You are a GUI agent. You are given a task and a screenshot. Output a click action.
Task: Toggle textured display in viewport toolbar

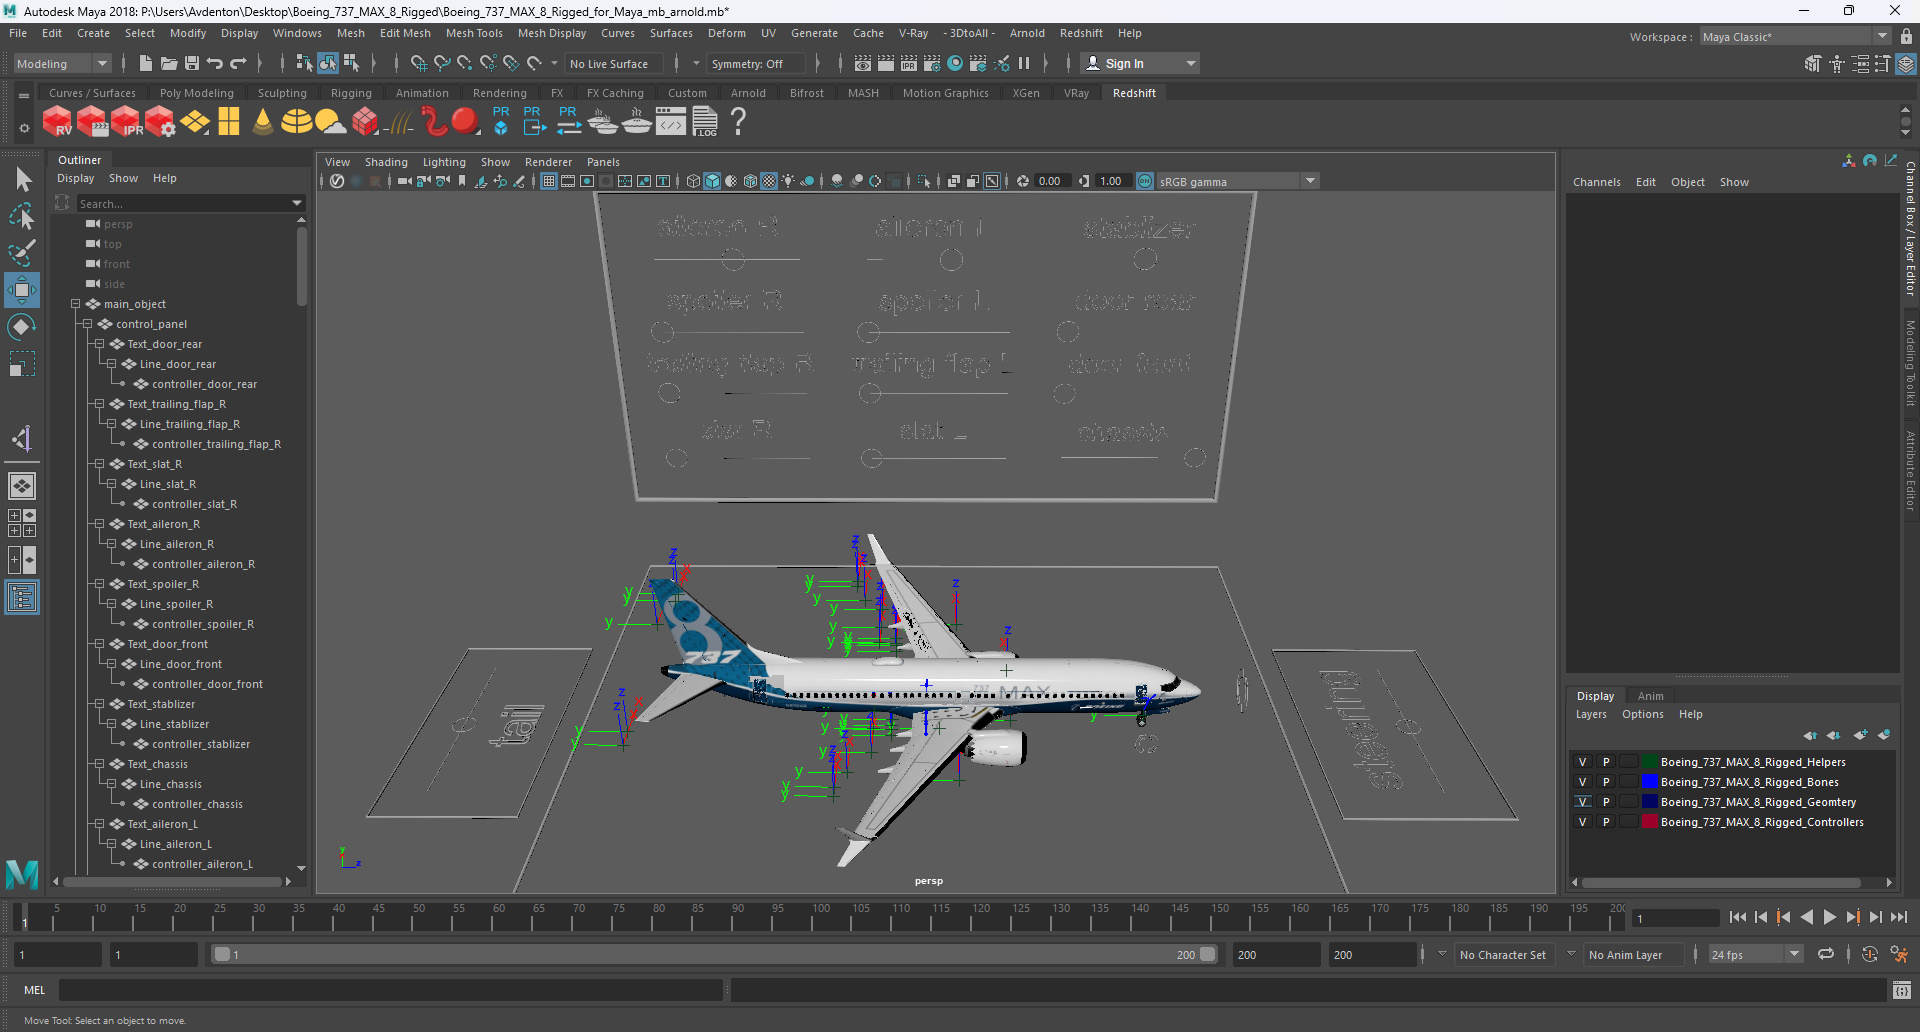coord(768,181)
